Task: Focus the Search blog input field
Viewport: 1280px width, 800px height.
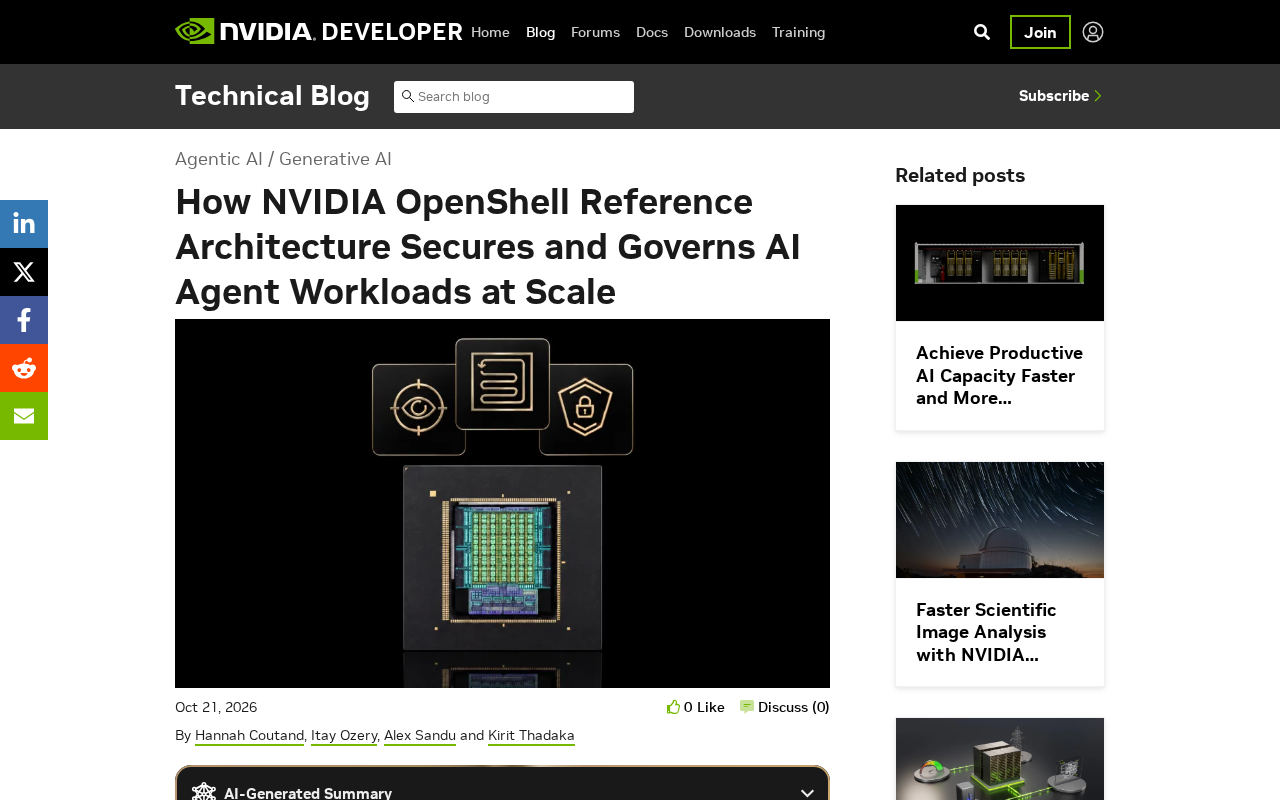Action: 514,97
